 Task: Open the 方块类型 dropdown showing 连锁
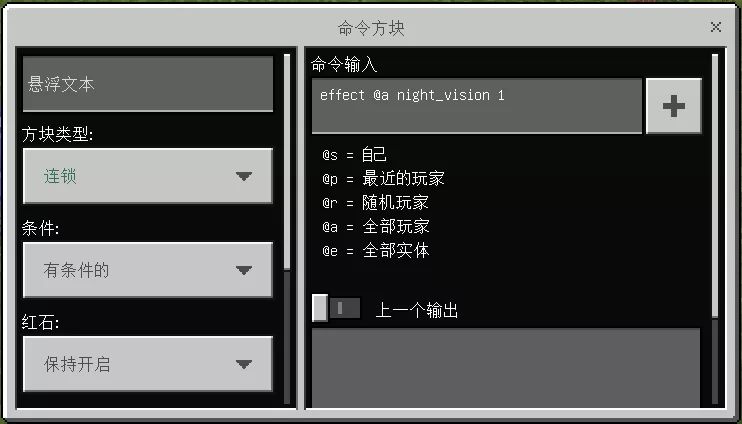pos(148,176)
